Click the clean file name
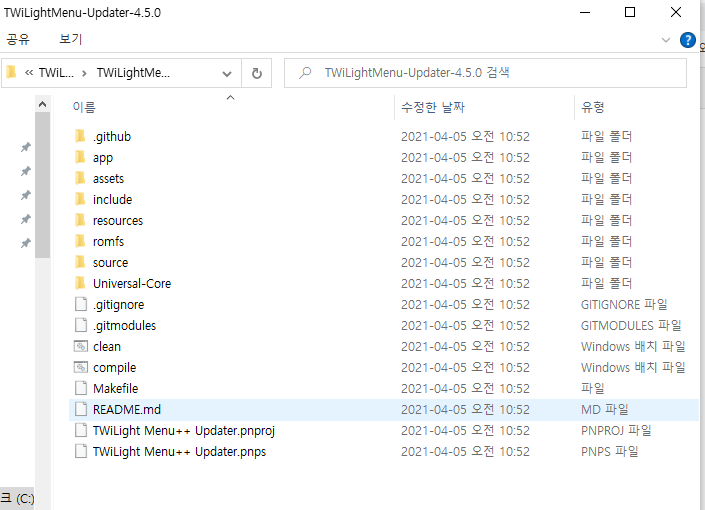Screen dimensions: 705x510 point(107,346)
